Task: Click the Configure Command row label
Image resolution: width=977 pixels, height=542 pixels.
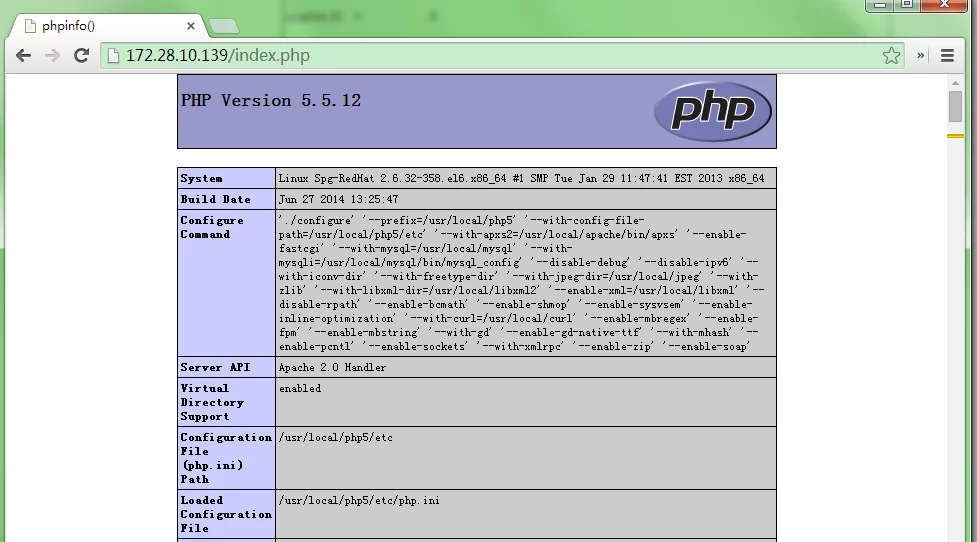Action: point(212,227)
